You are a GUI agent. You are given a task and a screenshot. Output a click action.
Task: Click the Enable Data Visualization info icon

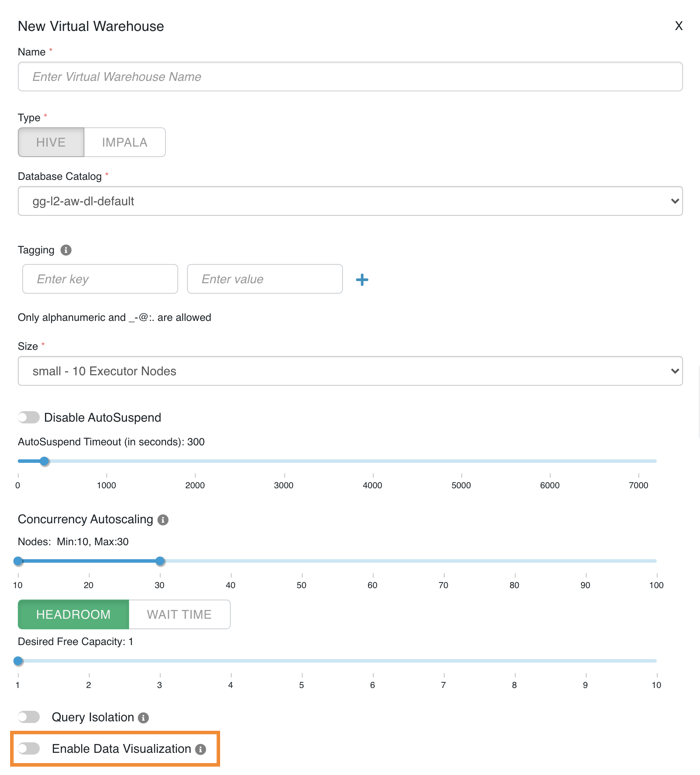[x=201, y=749]
